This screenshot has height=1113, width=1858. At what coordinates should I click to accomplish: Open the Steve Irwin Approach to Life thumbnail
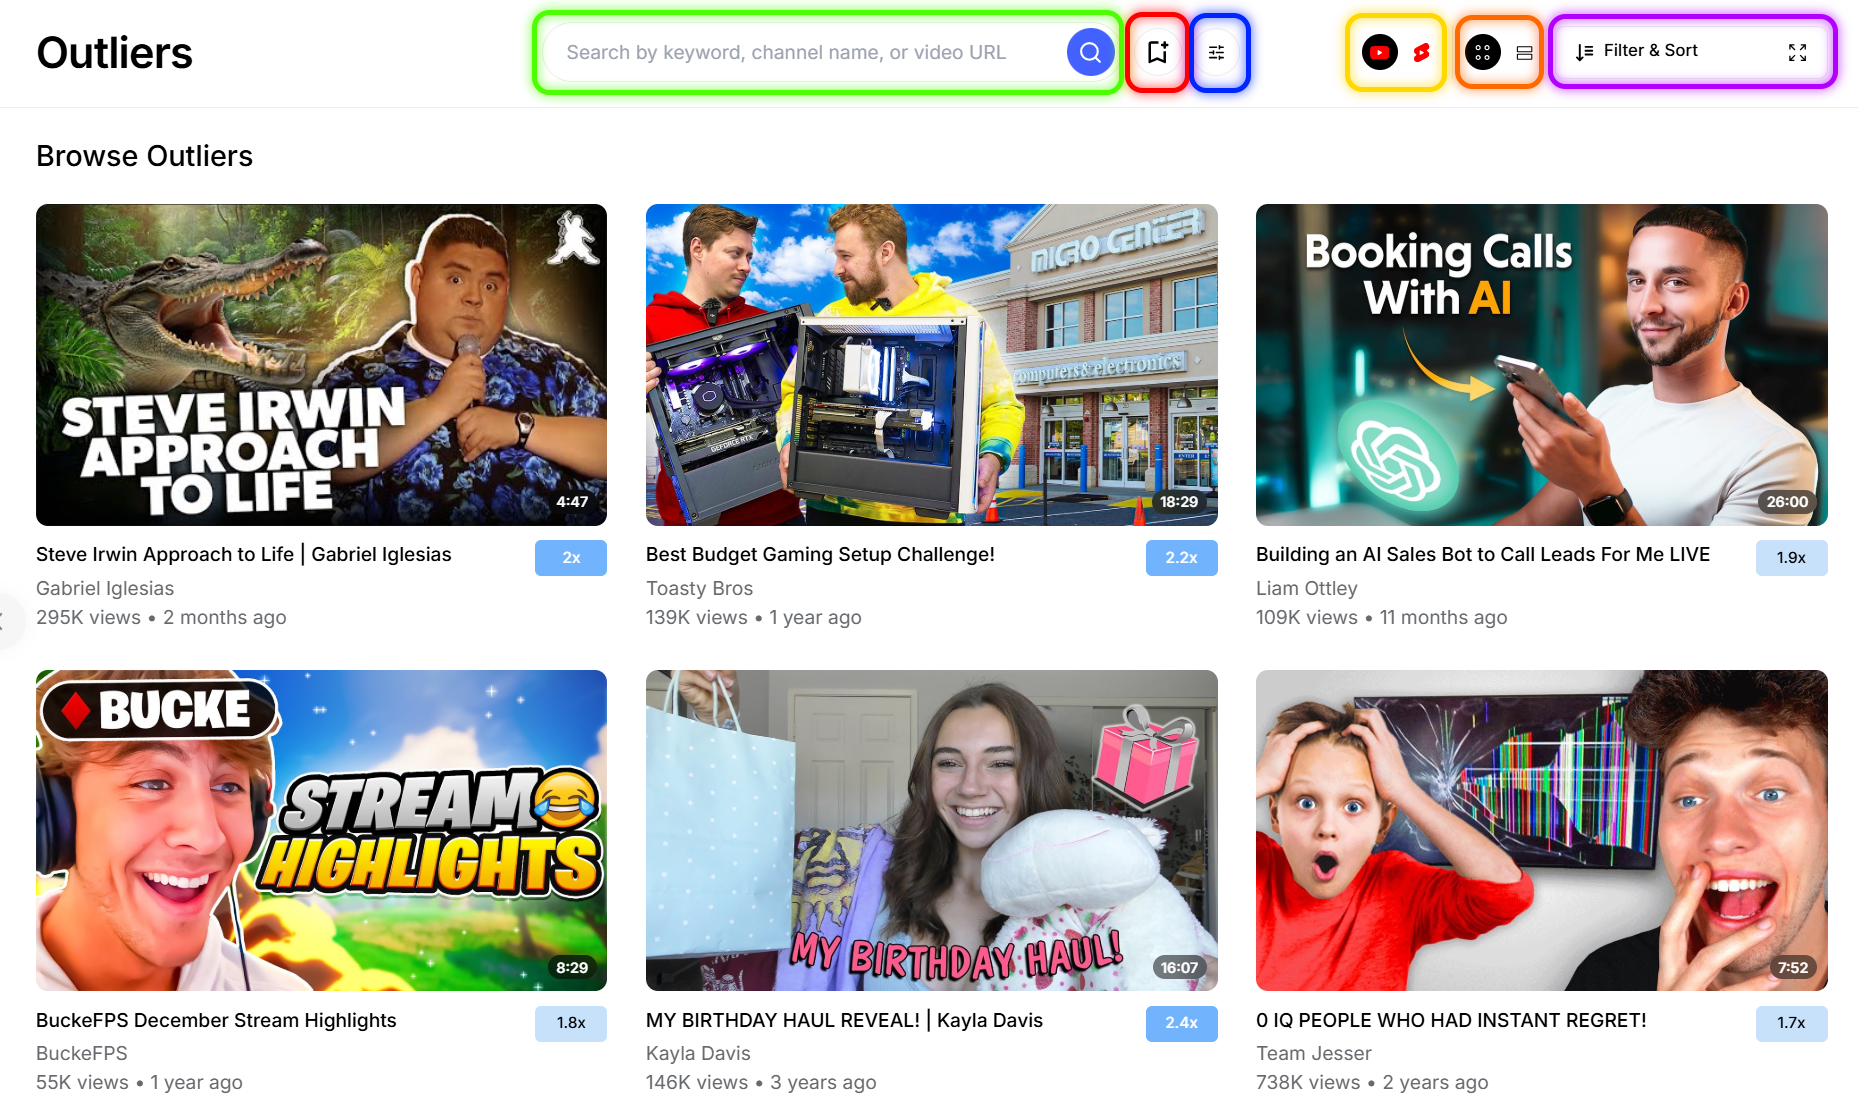click(321, 365)
